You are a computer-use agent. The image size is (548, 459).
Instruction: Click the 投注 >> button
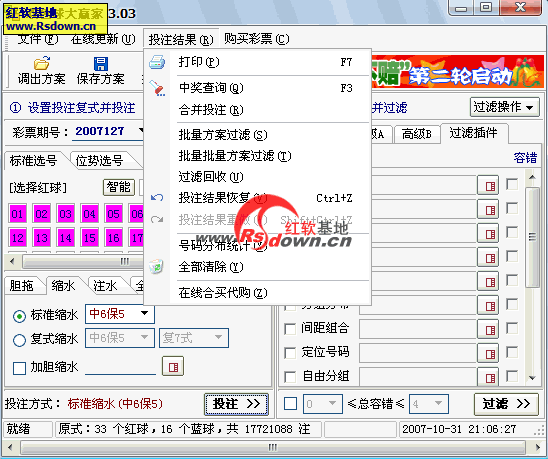click(236, 404)
